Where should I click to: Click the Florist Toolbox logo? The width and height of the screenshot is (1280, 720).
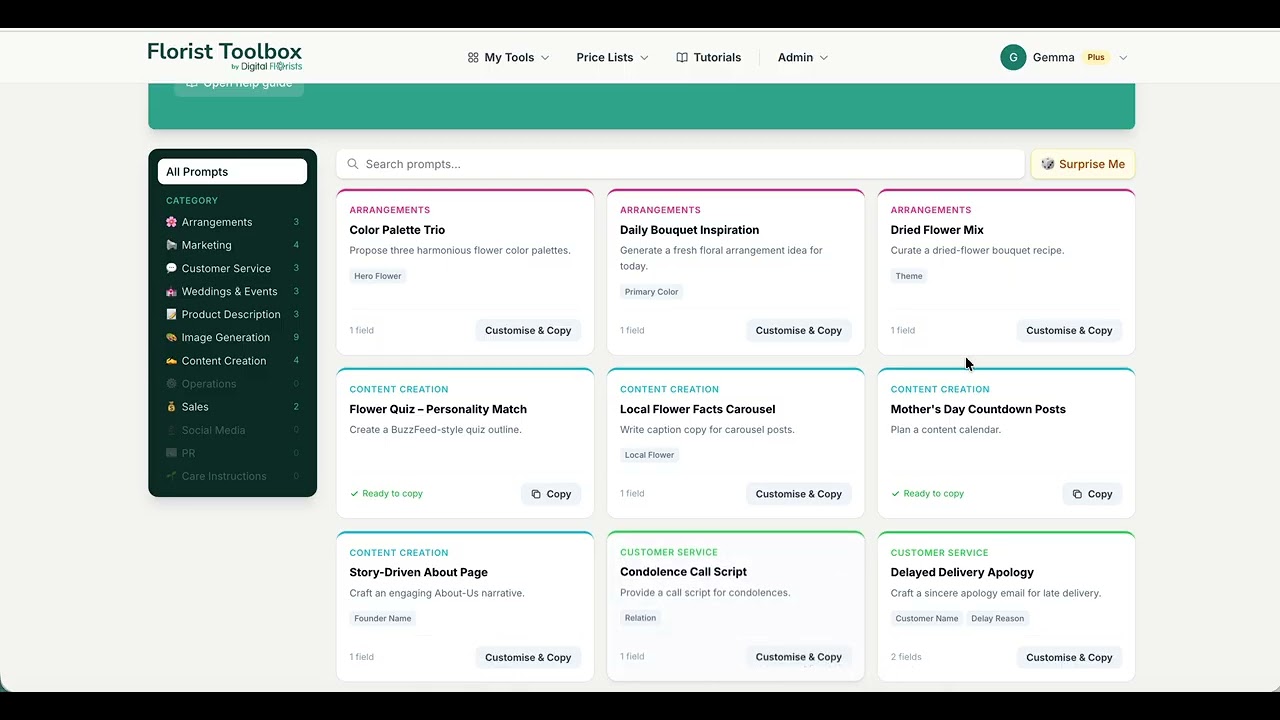click(225, 56)
